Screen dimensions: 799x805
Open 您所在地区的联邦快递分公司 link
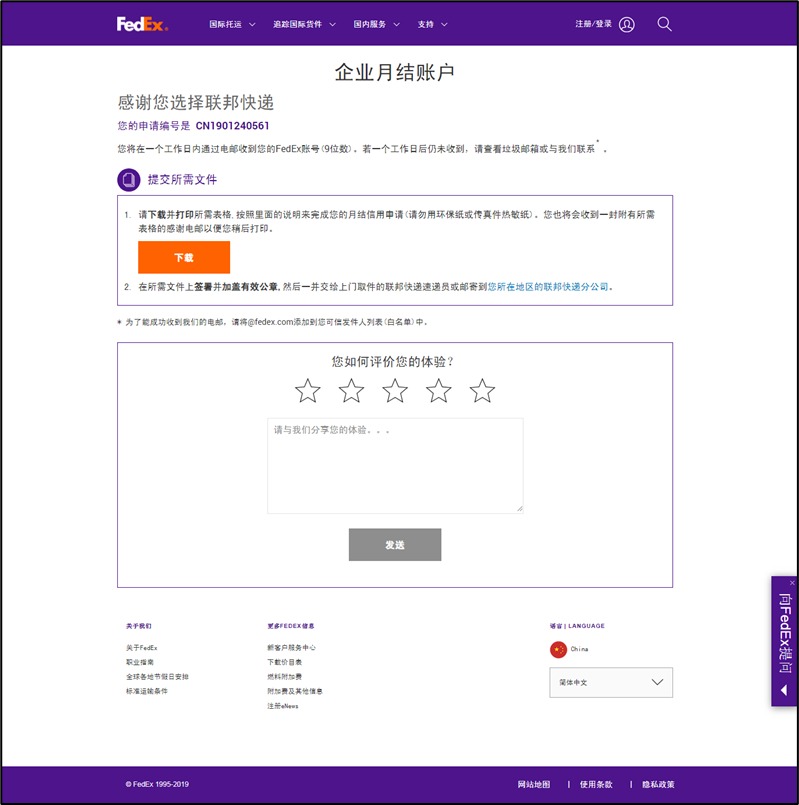tap(548, 286)
